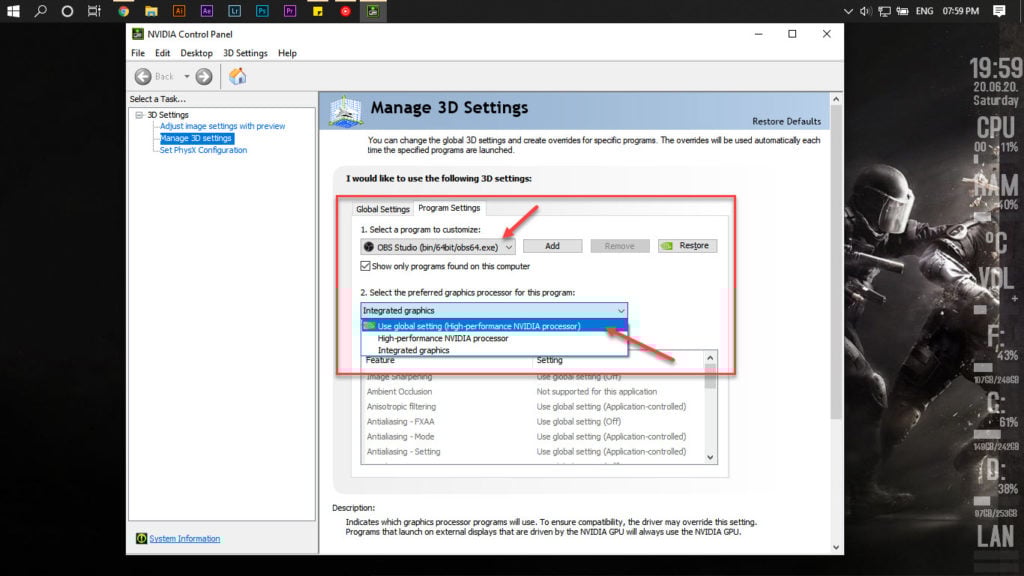Click the NVIDIA Control Panel taskbar icon

coord(373,11)
